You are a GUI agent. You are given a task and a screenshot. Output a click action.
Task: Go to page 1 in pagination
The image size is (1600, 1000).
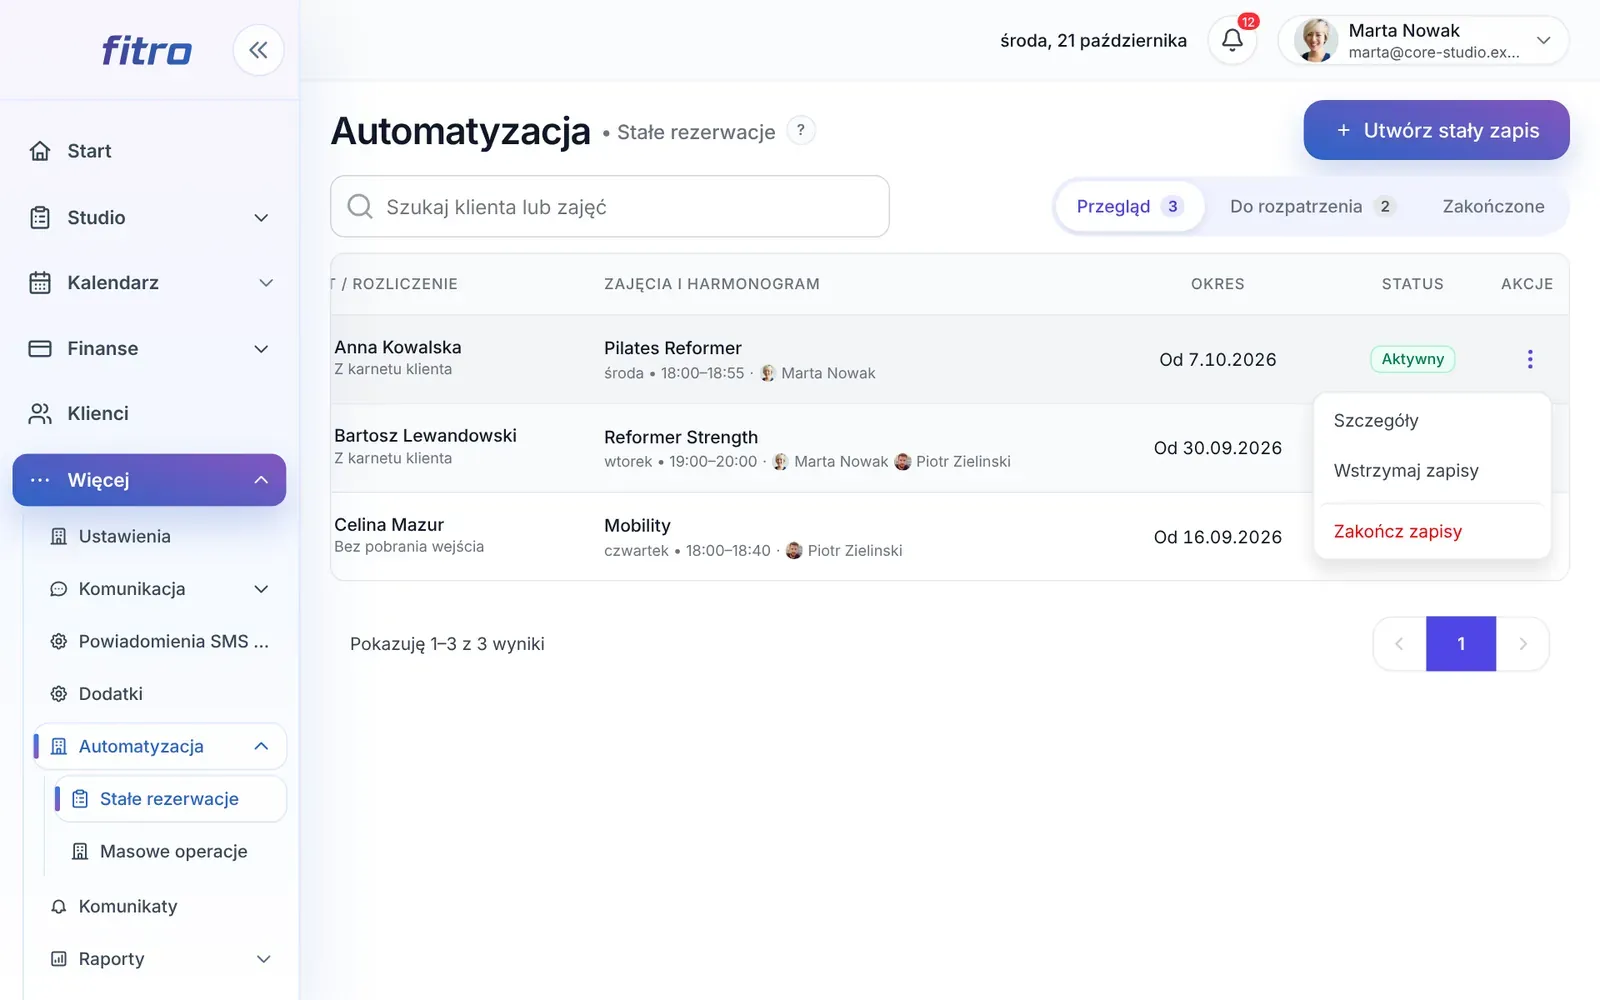click(1461, 644)
